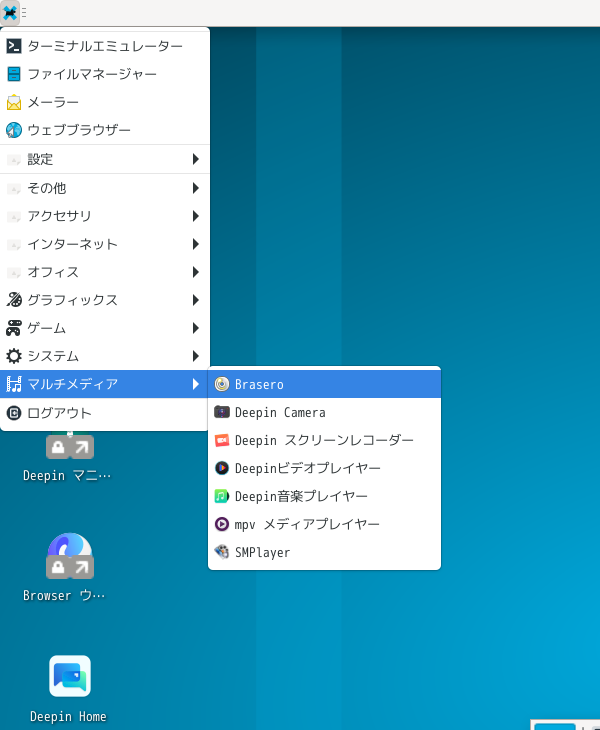This screenshot has width=600, height=730.
Task: Open the その他 menu category
Action: click(x=105, y=188)
